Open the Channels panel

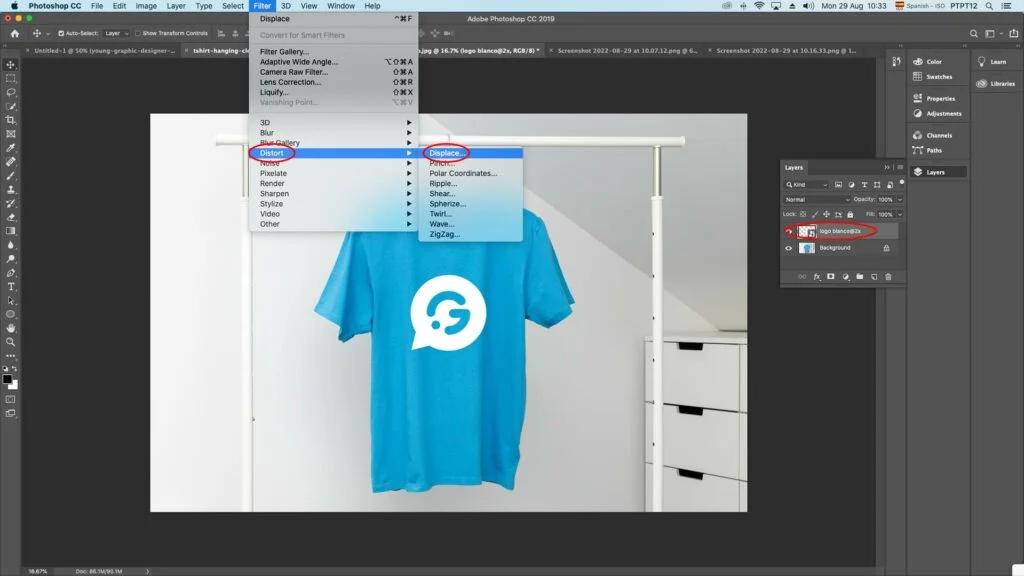(x=933, y=135)
